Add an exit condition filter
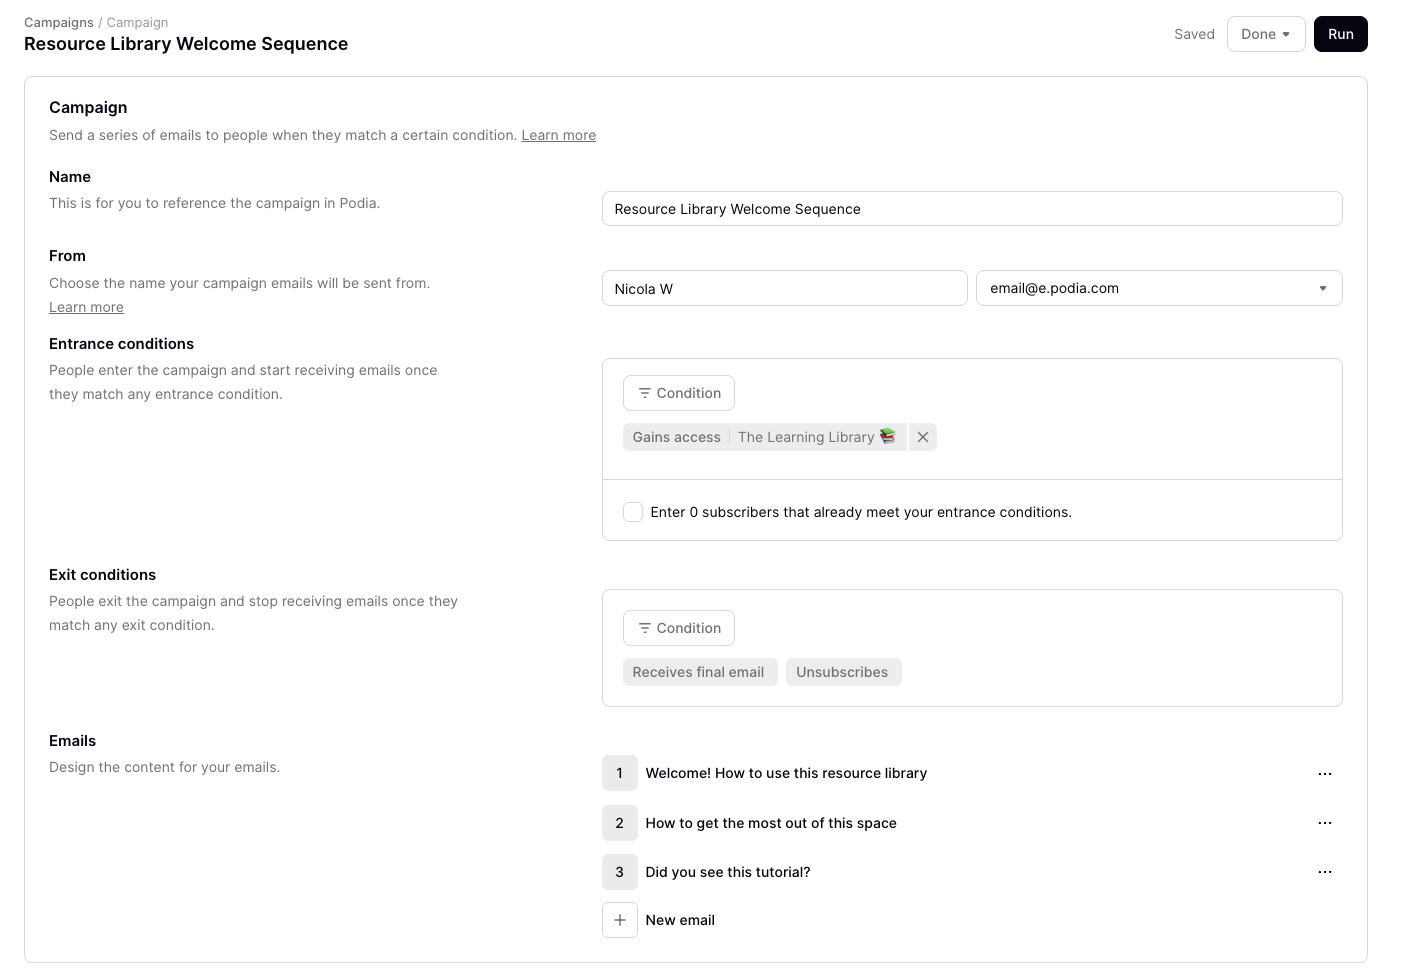 [679, 628]
